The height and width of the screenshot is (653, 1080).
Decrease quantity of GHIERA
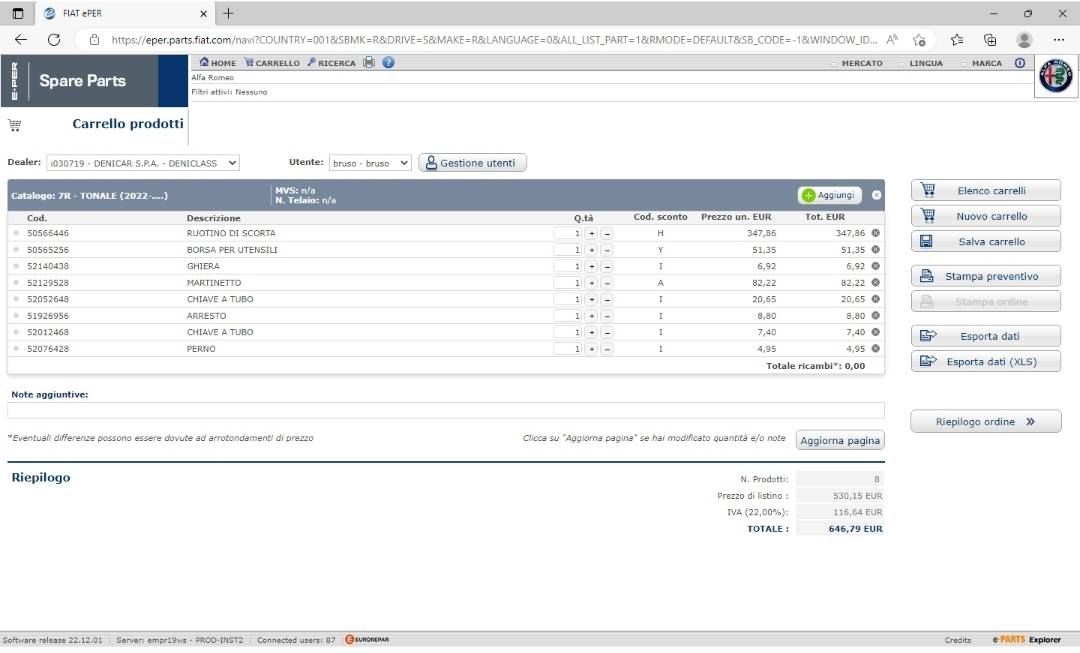[607, 267]
